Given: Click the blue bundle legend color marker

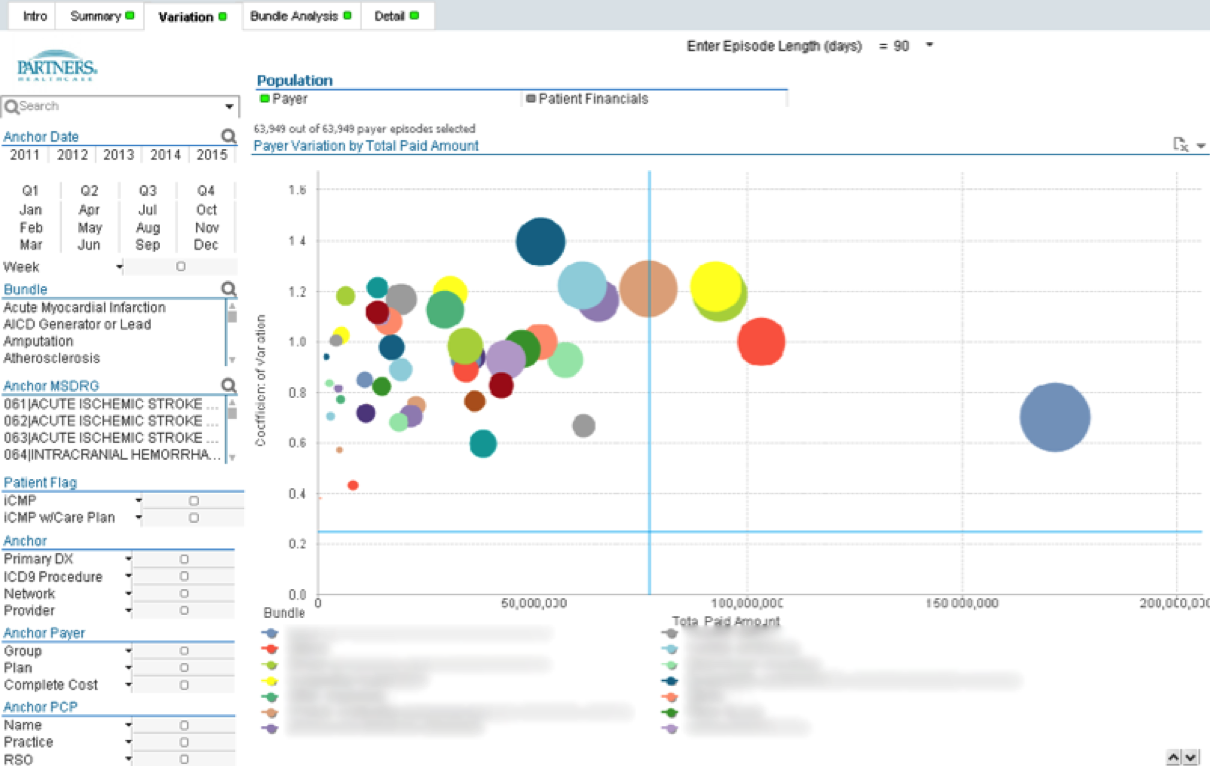Looking at the screenshot, I should point(270,632).
